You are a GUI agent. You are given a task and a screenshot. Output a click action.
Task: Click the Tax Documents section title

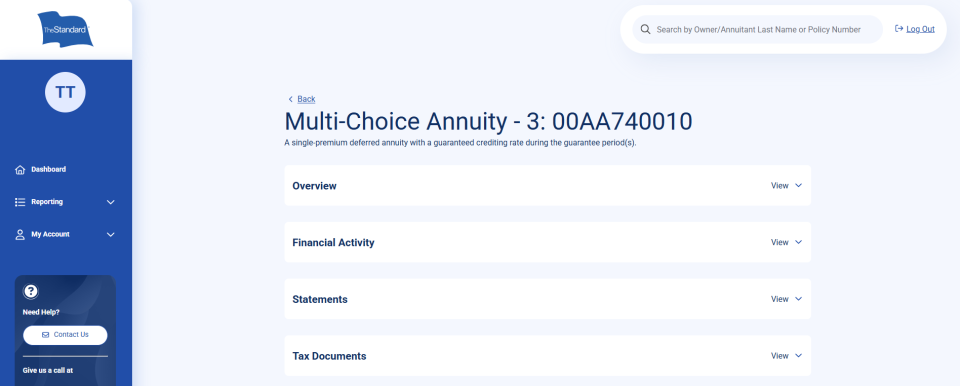pyautogui.click(x=329, y=356)
